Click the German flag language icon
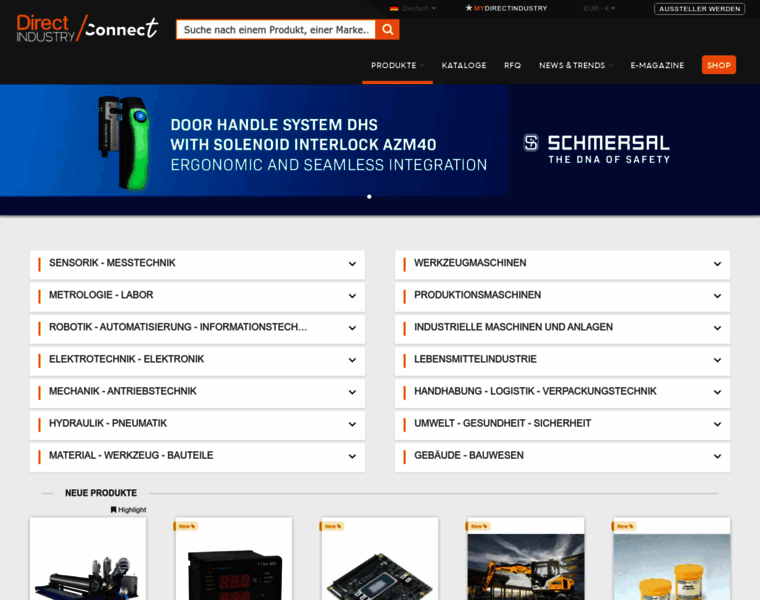760x600 pixels. tap(394, 8)
